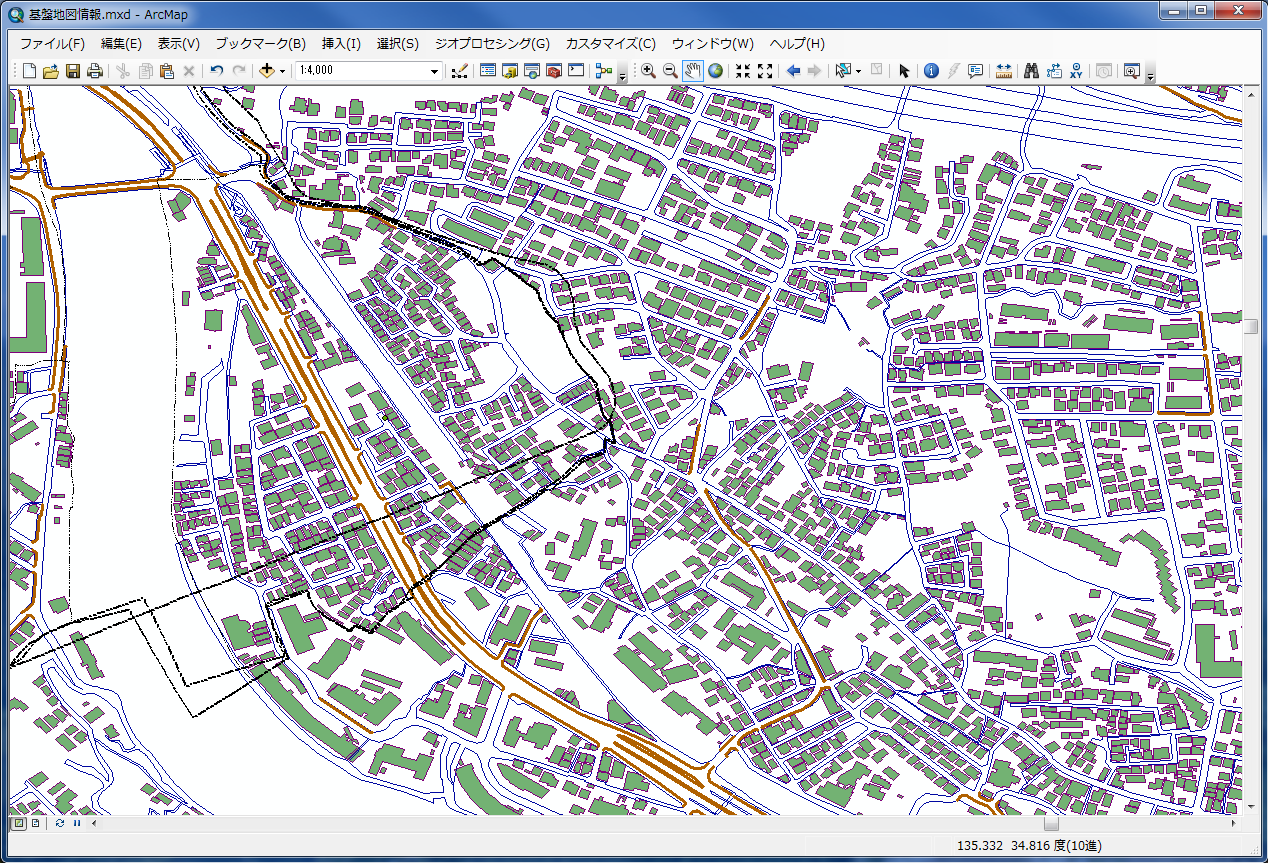Go back to previous extent
The height and width of the screenshot is (863, 1268).
793,71
